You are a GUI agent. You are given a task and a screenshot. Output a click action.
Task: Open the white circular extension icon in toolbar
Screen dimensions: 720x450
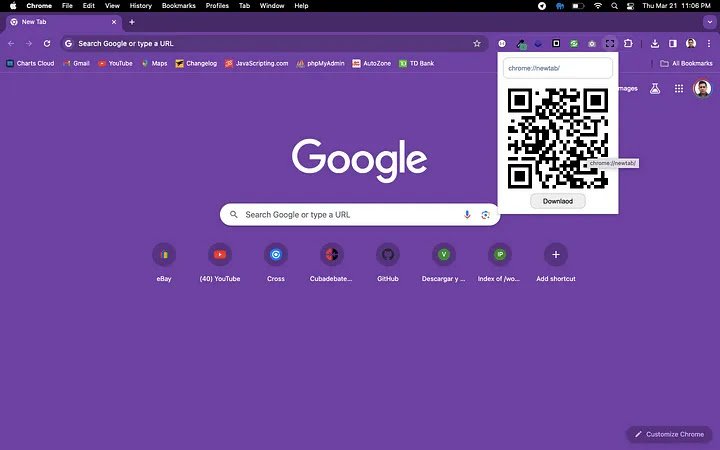coord(502,44)
